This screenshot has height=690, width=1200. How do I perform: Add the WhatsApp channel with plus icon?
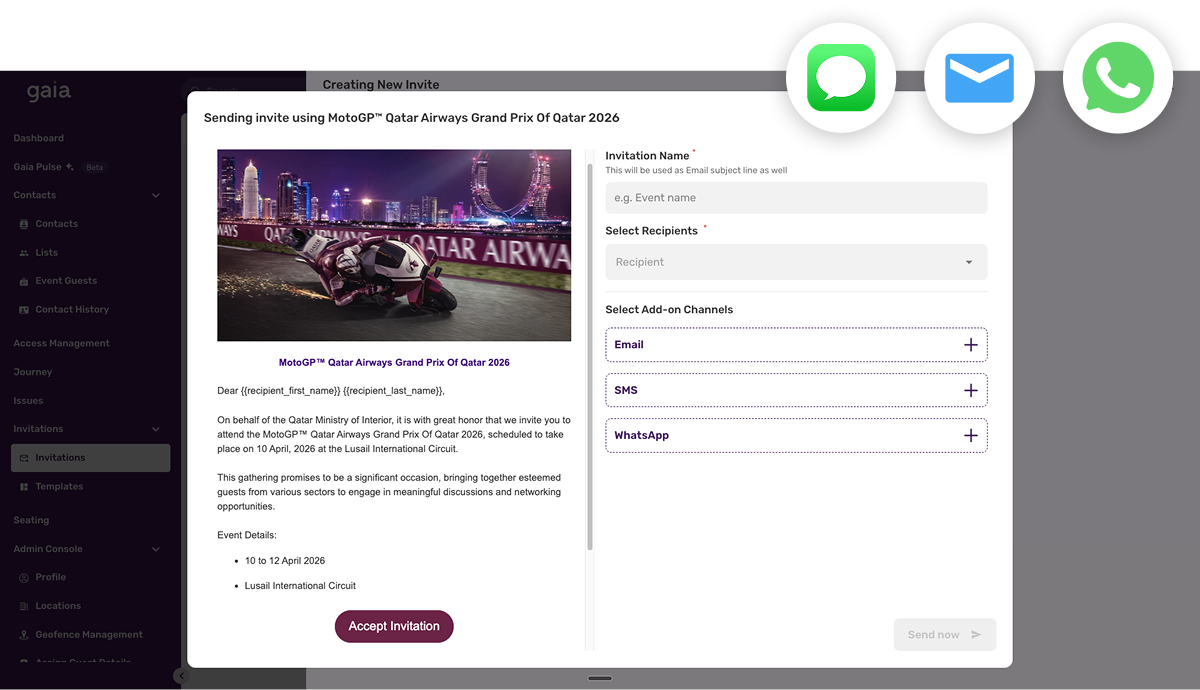[x=970, y=436]
